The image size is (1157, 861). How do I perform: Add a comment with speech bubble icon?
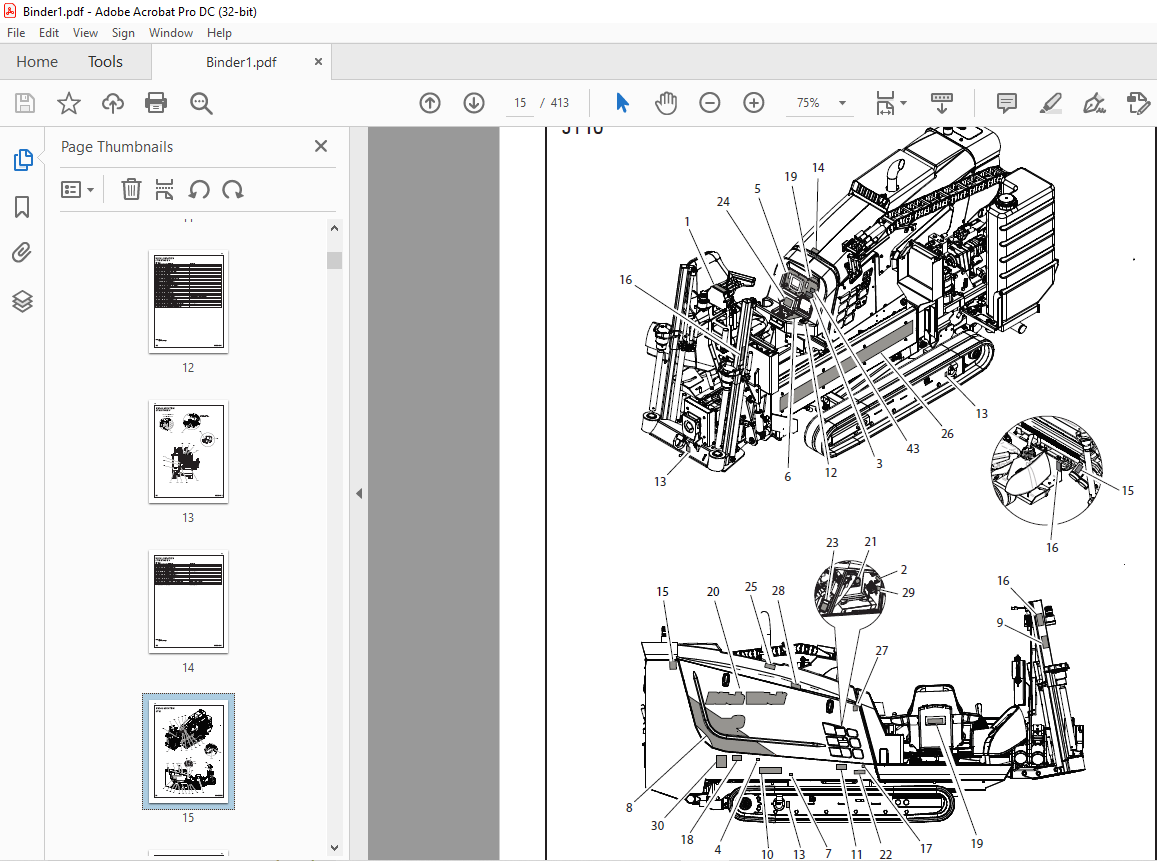coord(1006,103)
